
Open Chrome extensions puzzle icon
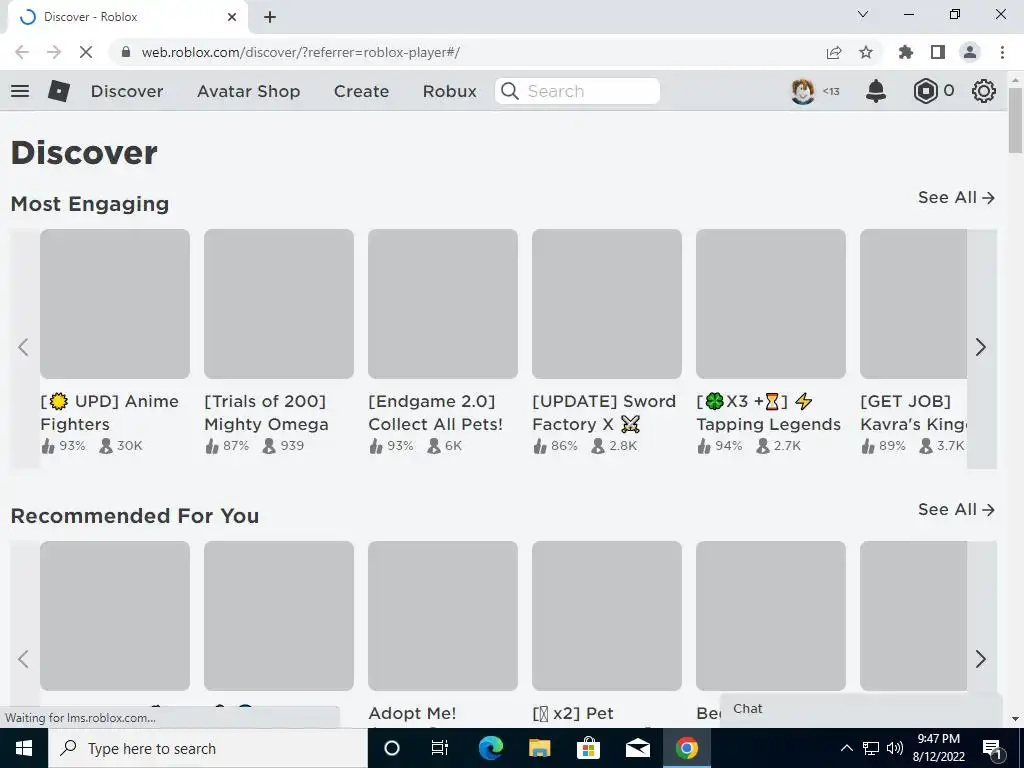pos(906,52)
